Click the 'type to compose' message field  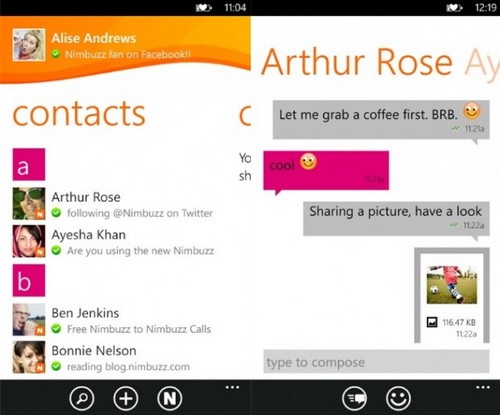376,362
